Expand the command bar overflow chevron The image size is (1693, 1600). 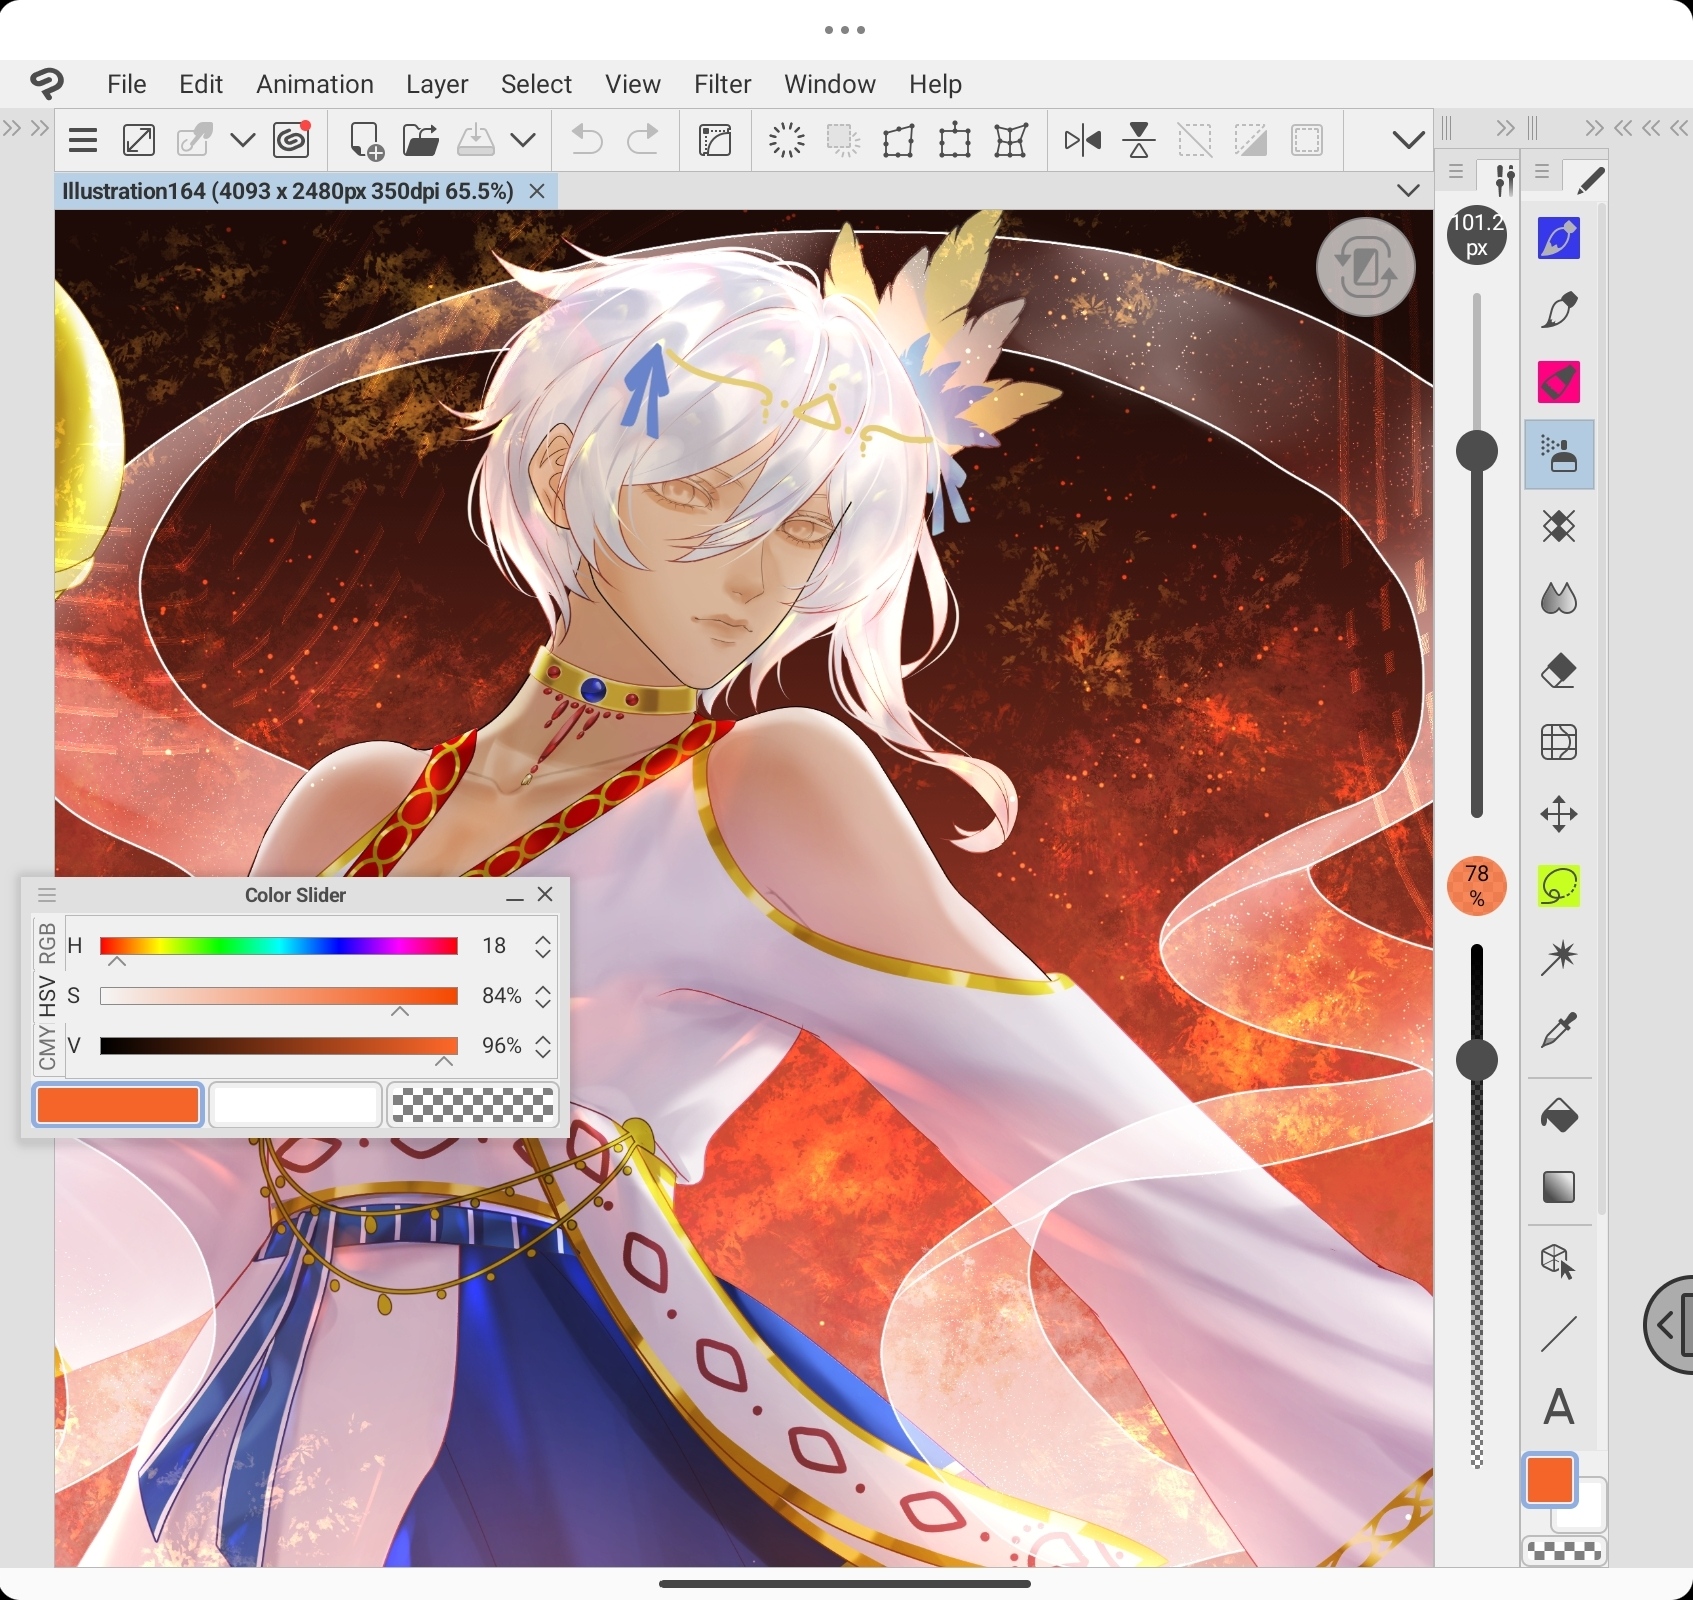(x=1408, y=141)
